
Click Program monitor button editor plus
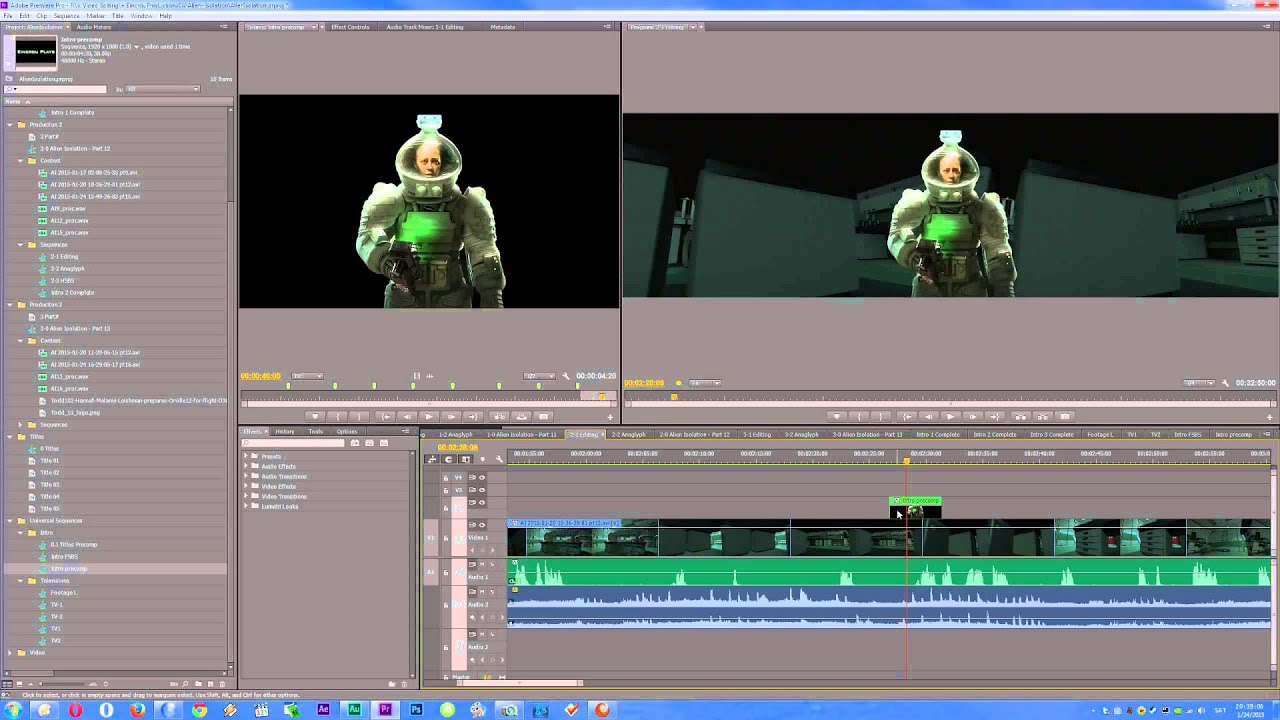pos(1270,417)
